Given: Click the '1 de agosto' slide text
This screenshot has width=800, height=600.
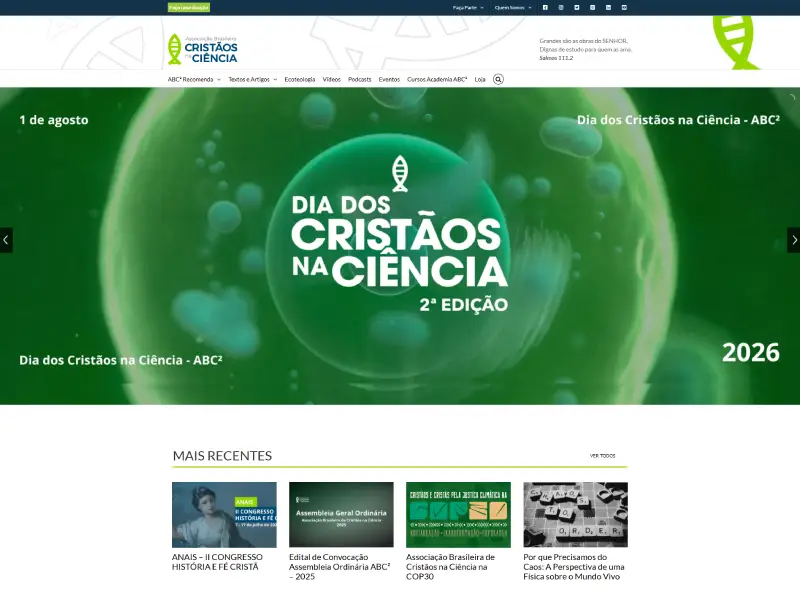Looking at the screenshot, I should pyautogui.click(x=54, y=120).
